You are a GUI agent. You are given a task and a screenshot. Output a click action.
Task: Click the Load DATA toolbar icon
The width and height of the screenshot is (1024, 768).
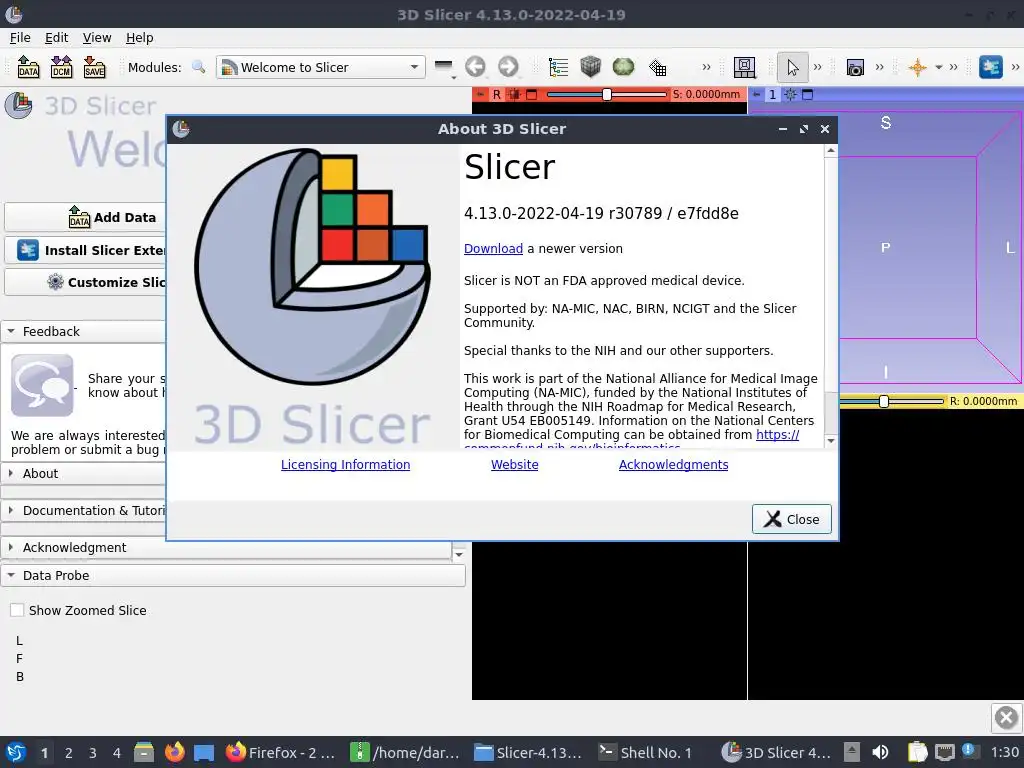28,67
